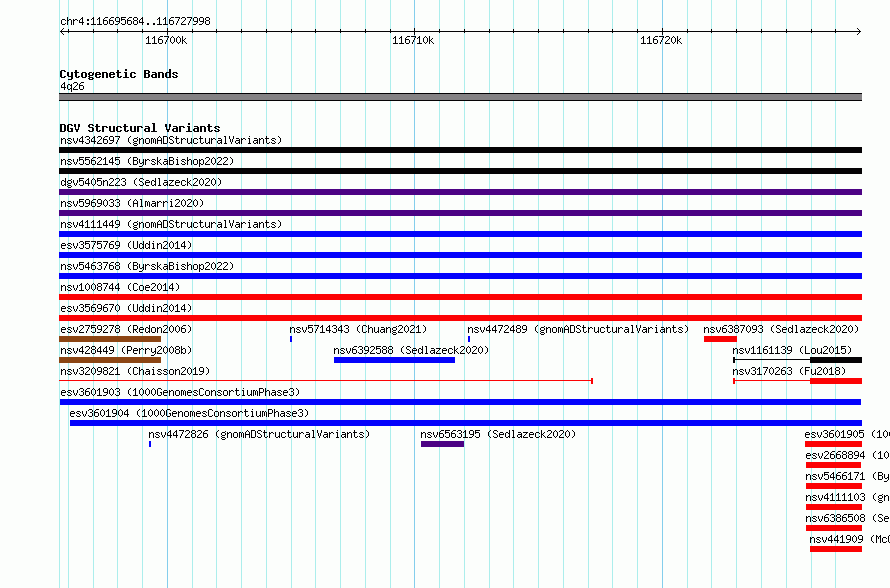890x588 pixels.
Task: Click the 116700k ruler tick label
Action: (x=166, y=40)
